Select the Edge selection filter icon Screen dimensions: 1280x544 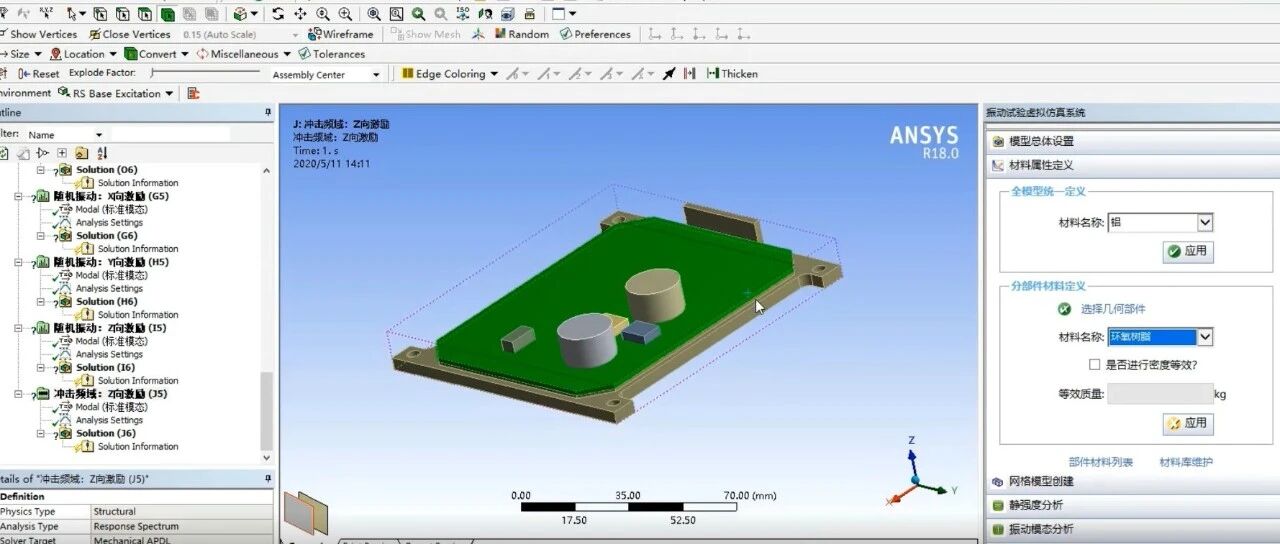(x=122, y=14)
